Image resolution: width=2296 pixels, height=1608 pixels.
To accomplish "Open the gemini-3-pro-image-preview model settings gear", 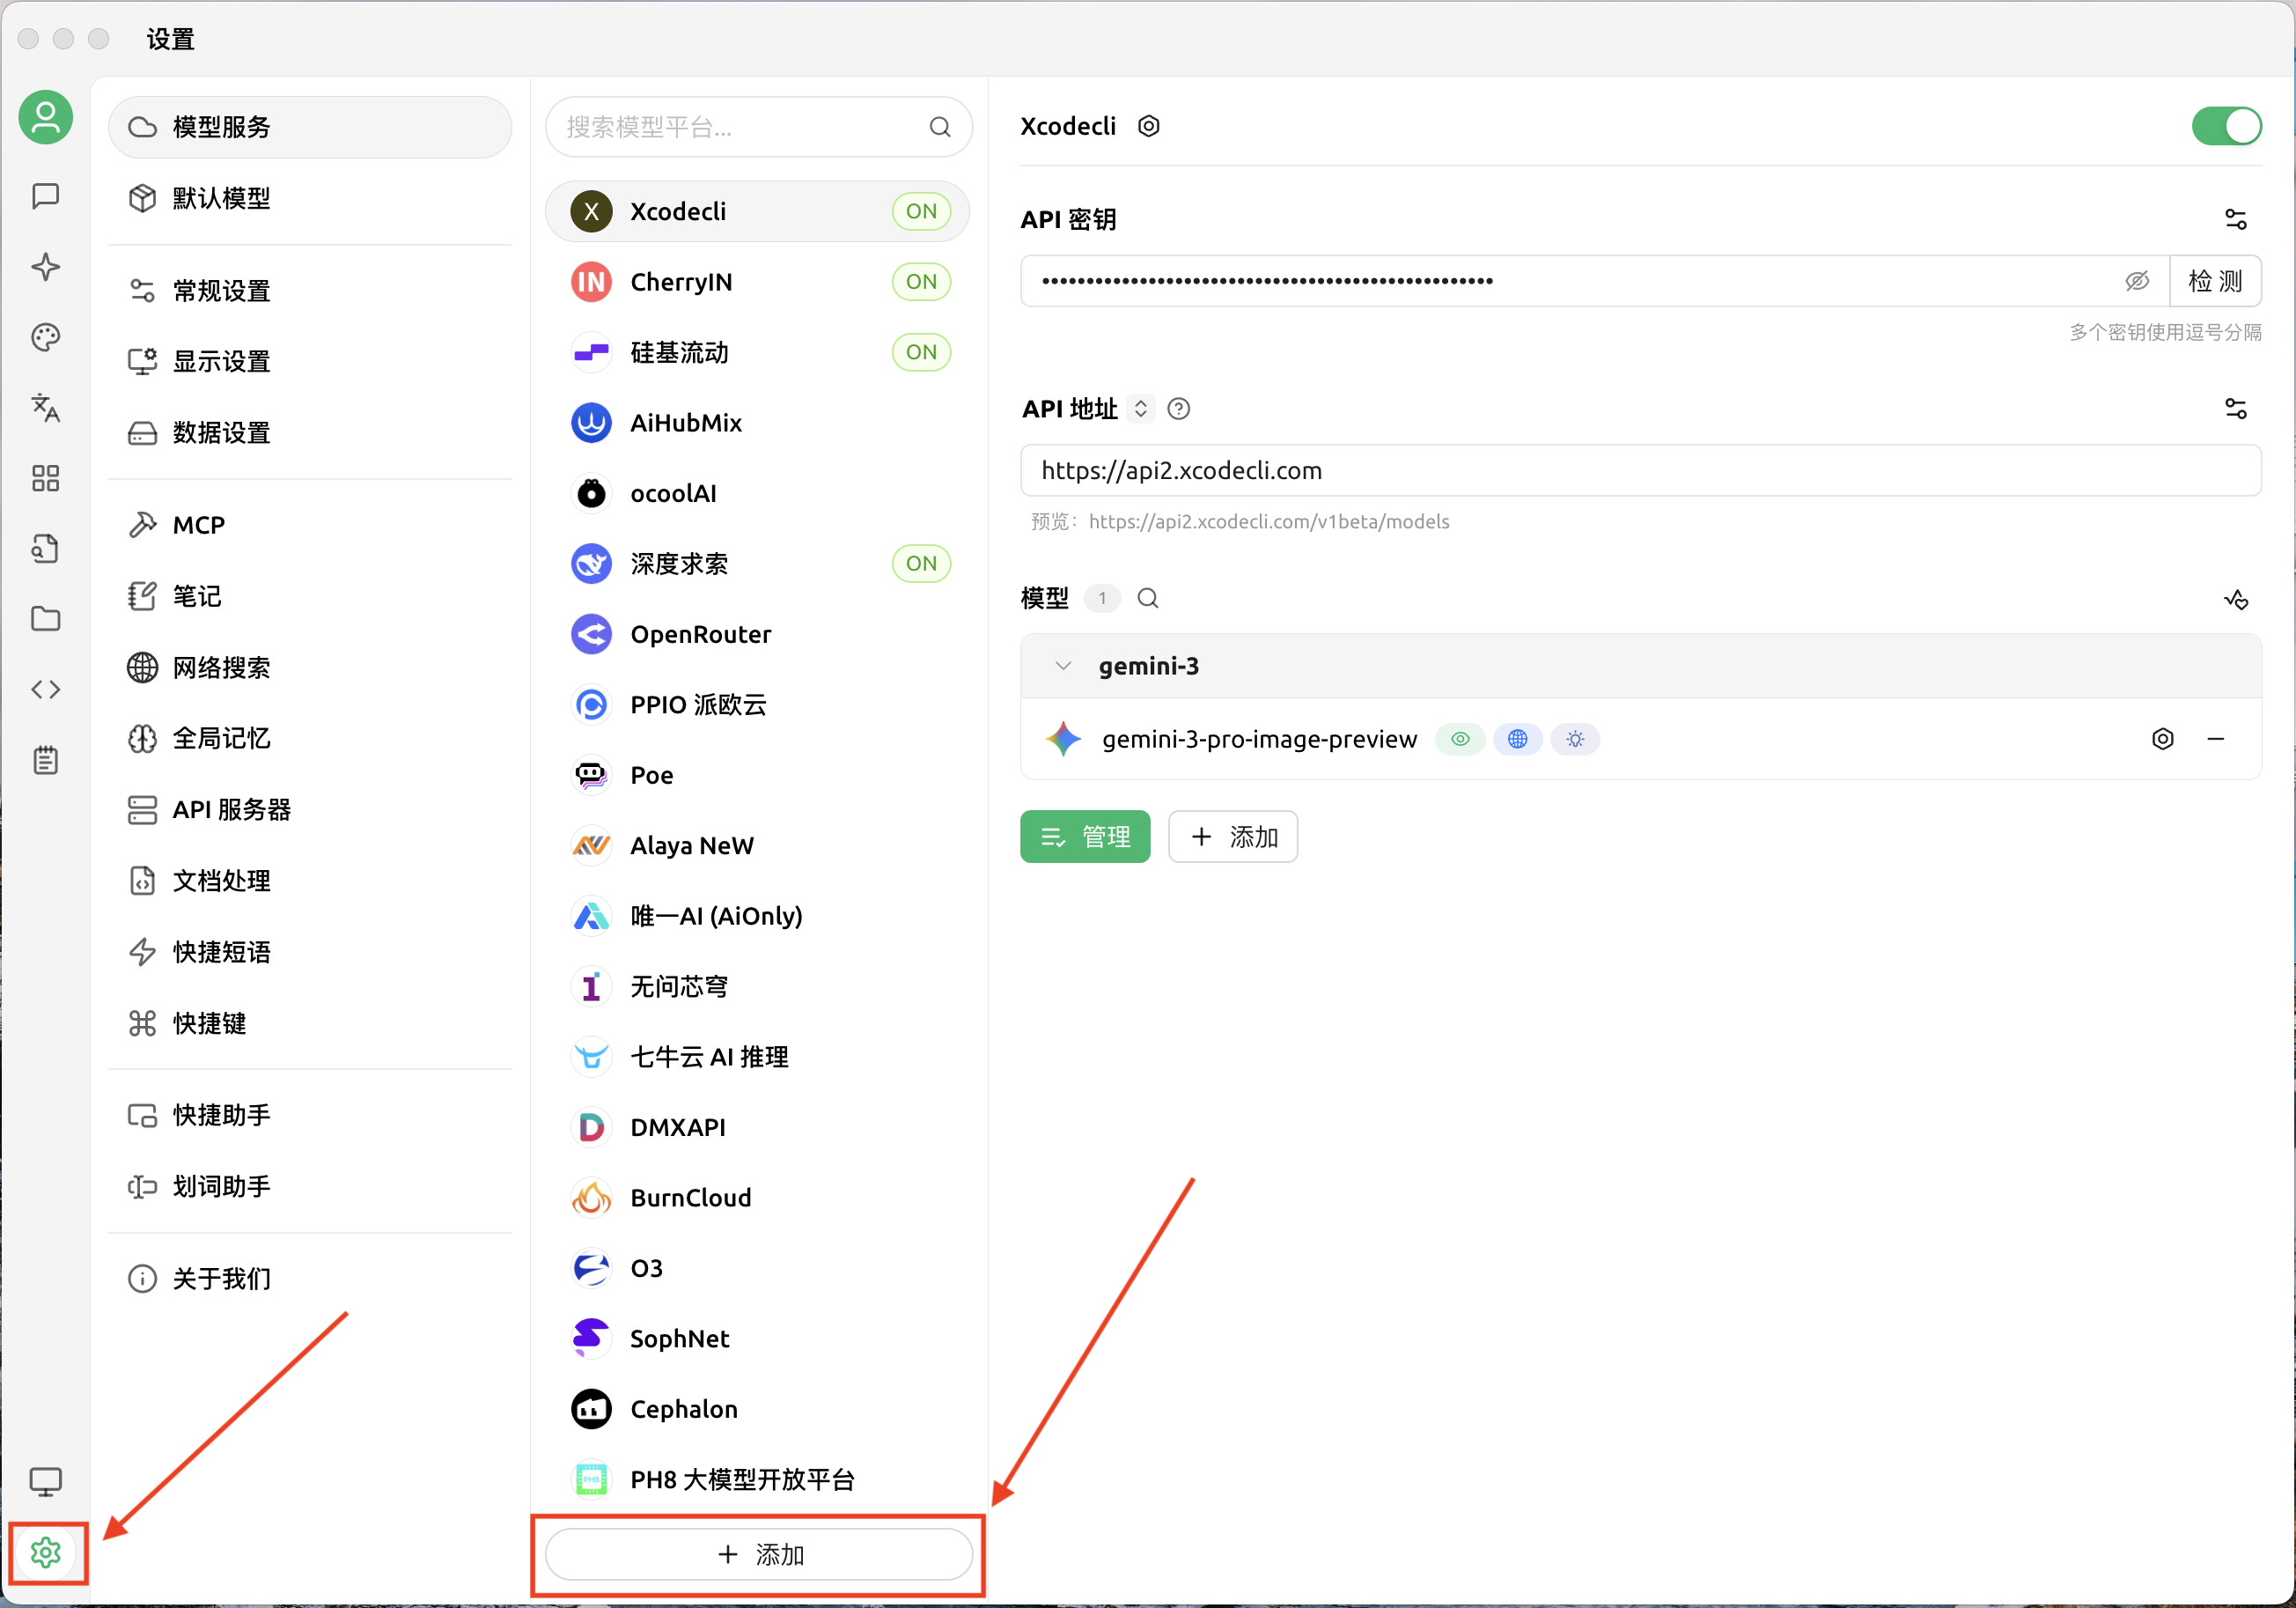I will click(x=2163, y=739).
